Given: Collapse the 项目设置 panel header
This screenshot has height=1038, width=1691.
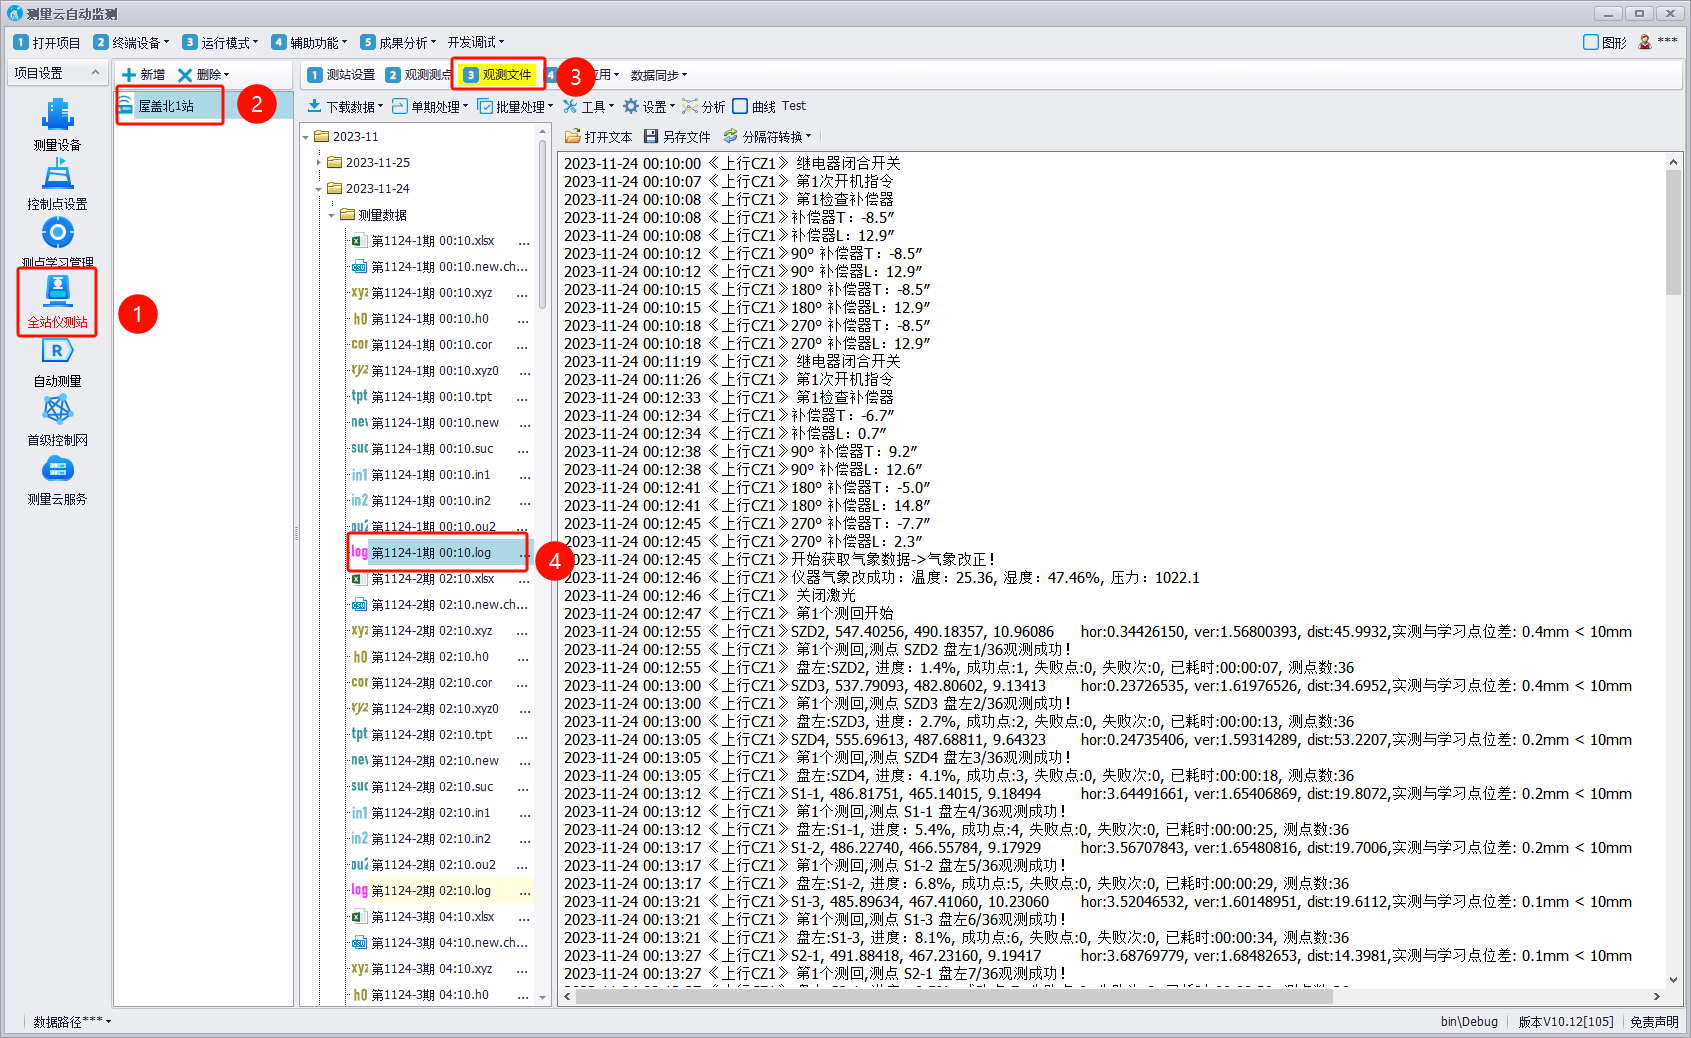Looking at the screenshot, I should pos(95,73).
